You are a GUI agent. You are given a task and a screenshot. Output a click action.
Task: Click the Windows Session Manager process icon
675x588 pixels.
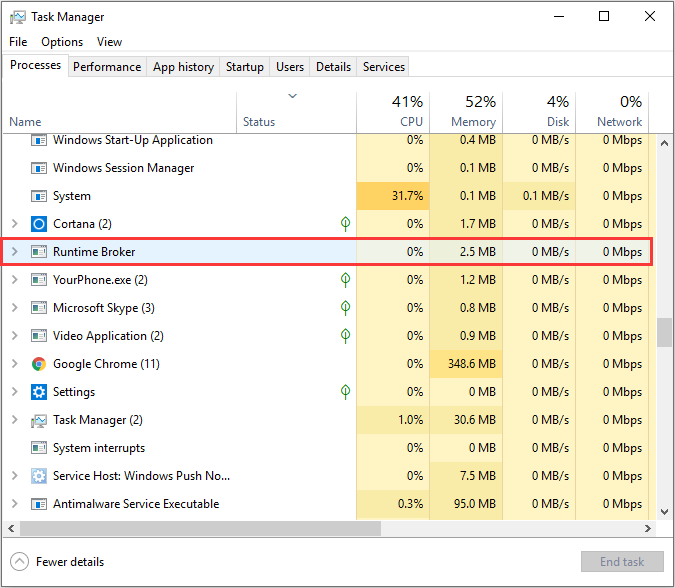coord(39,168)
